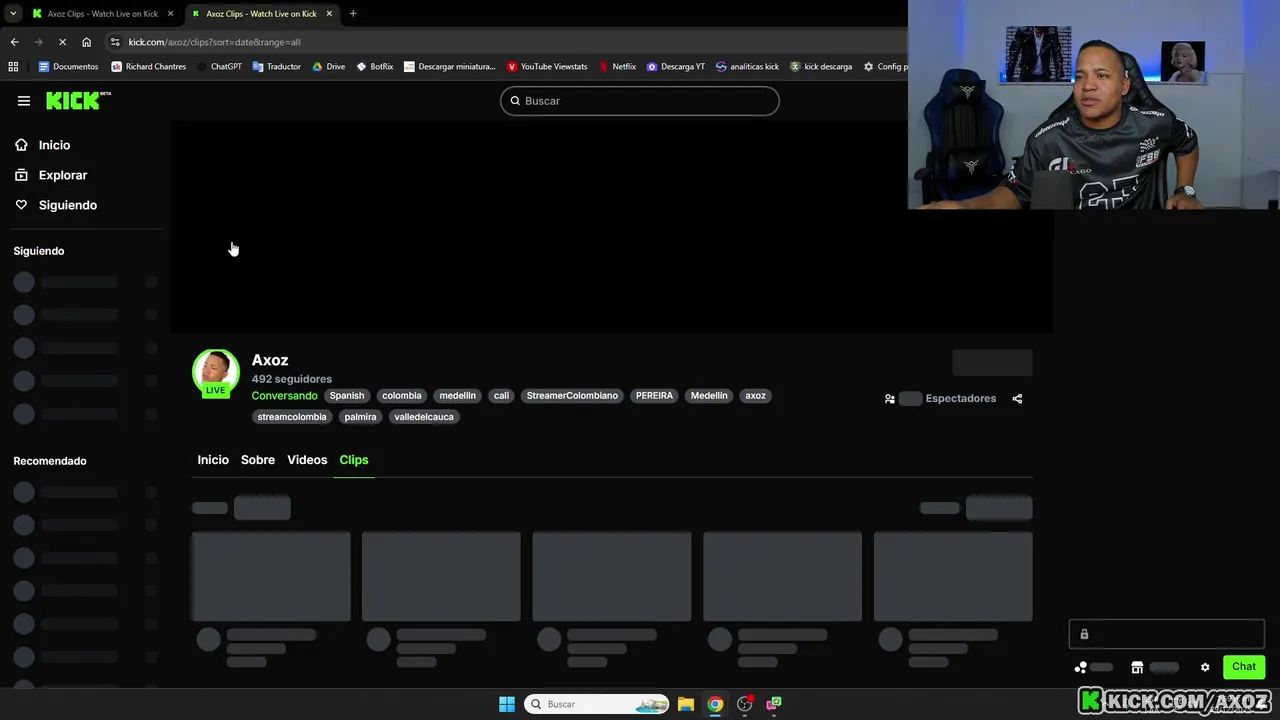Click the chat settings gear icon
Screen dimensions: 1280x720
click(1205, 667)
